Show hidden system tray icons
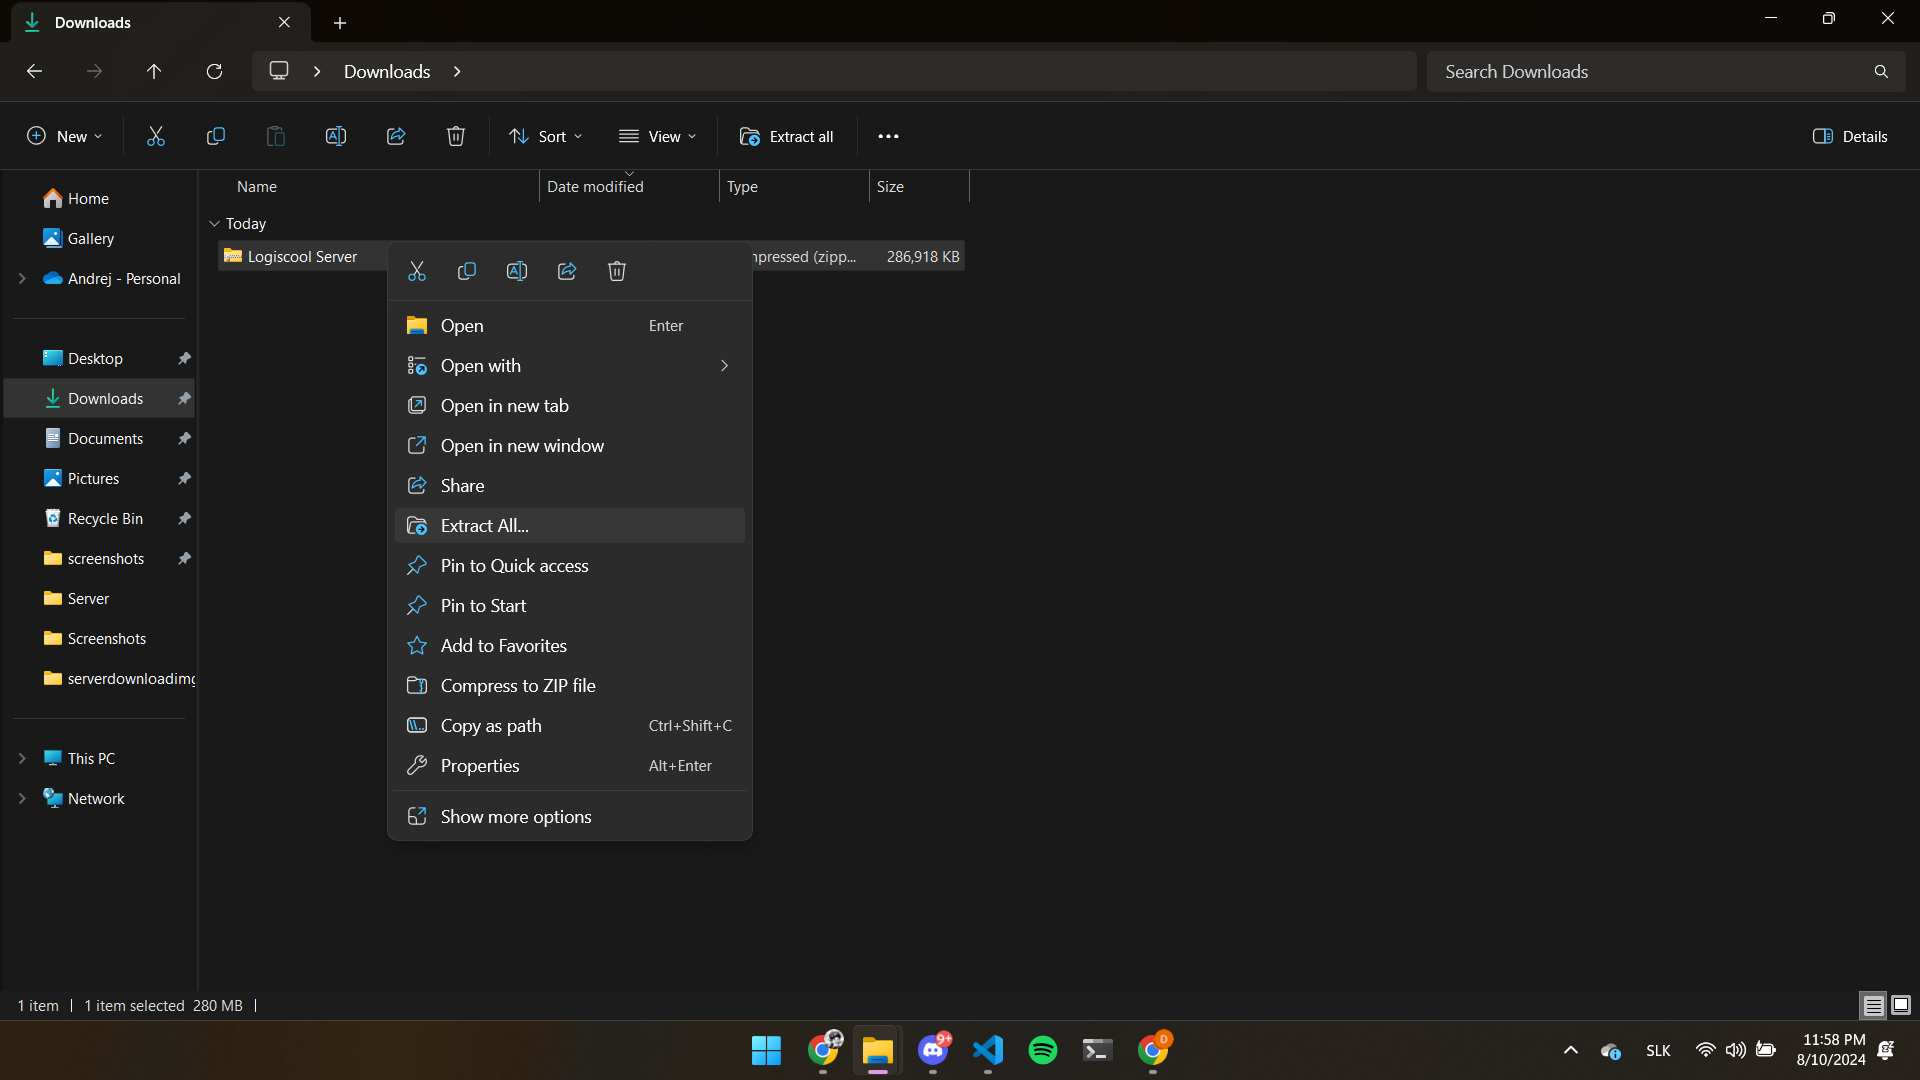This screenshot has width=1920, height=1080. click(x=1571, y=1050)
